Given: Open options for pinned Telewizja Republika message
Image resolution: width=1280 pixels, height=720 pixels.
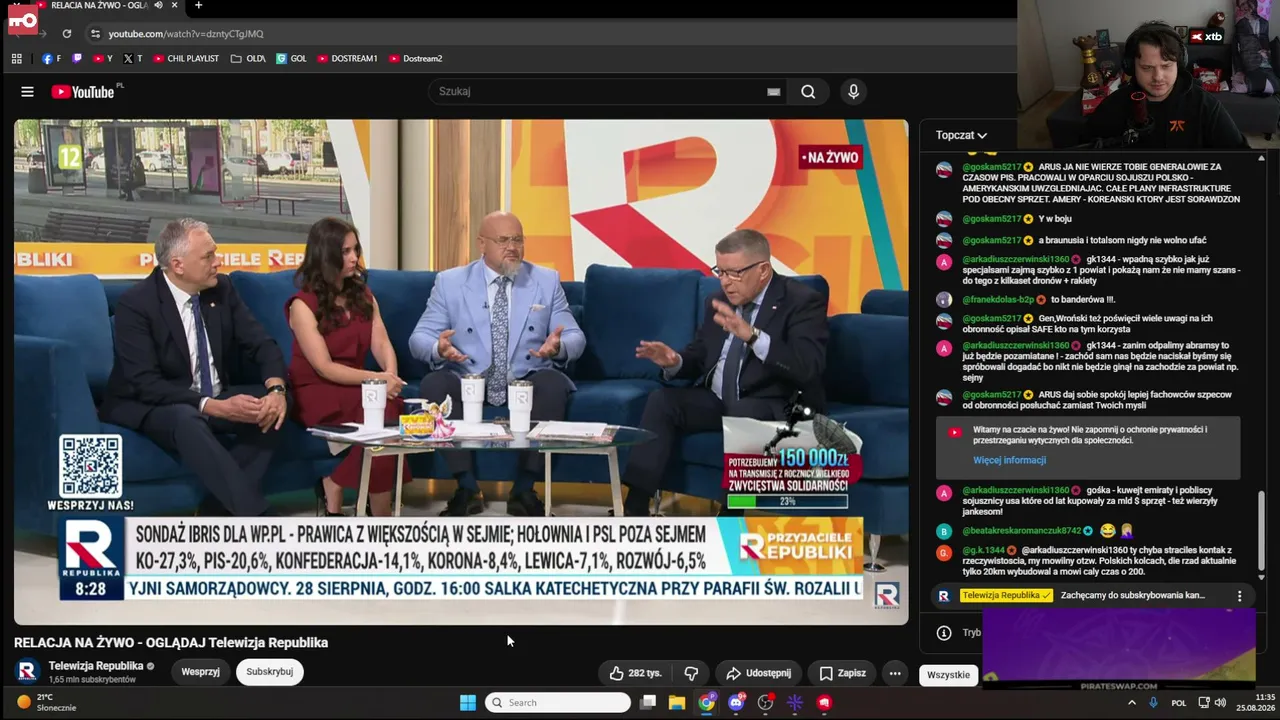Looking at the screenshot, I should 1239,596.
